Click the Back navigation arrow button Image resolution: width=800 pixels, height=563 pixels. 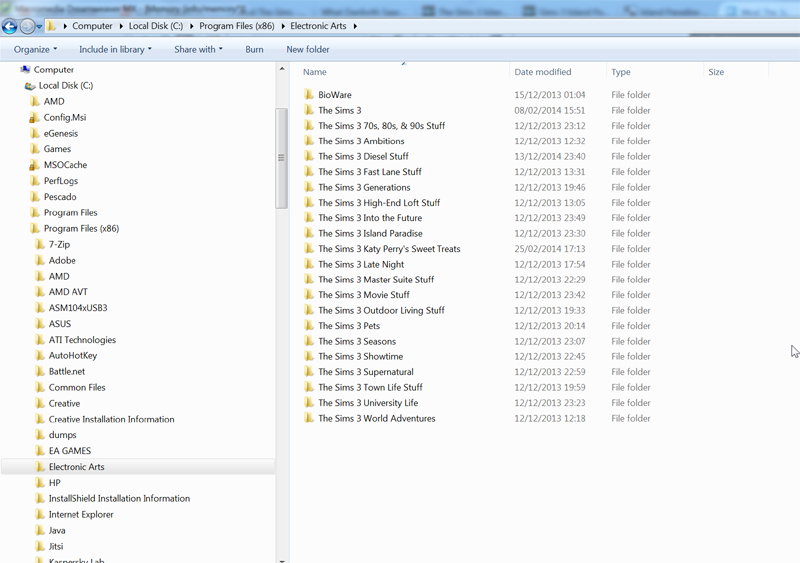[x=9, y=26]
